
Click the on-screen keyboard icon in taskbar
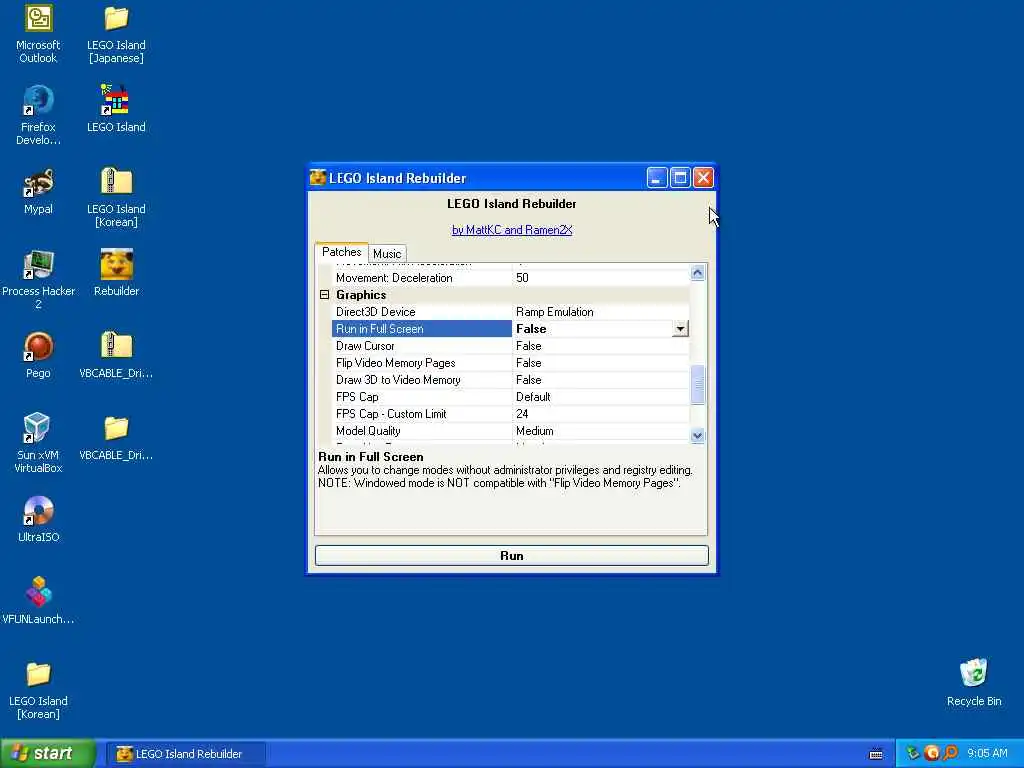(876, 754)
